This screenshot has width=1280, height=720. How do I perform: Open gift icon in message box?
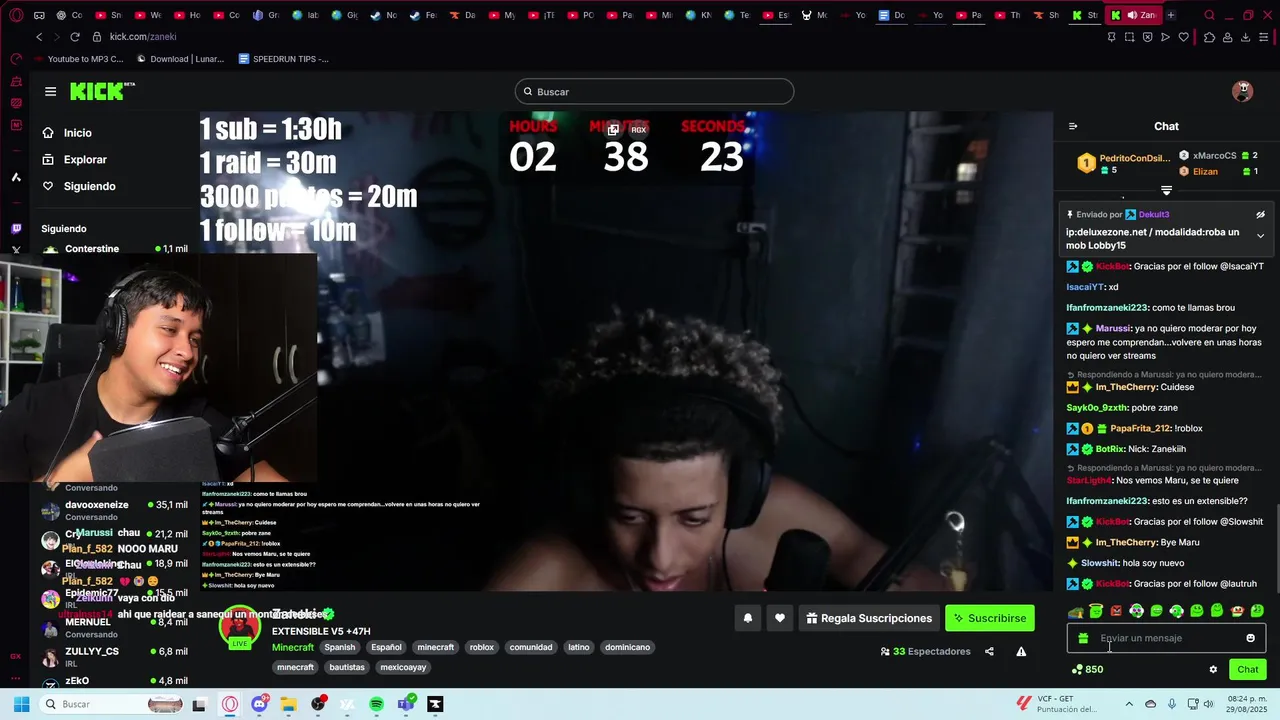1083,638
